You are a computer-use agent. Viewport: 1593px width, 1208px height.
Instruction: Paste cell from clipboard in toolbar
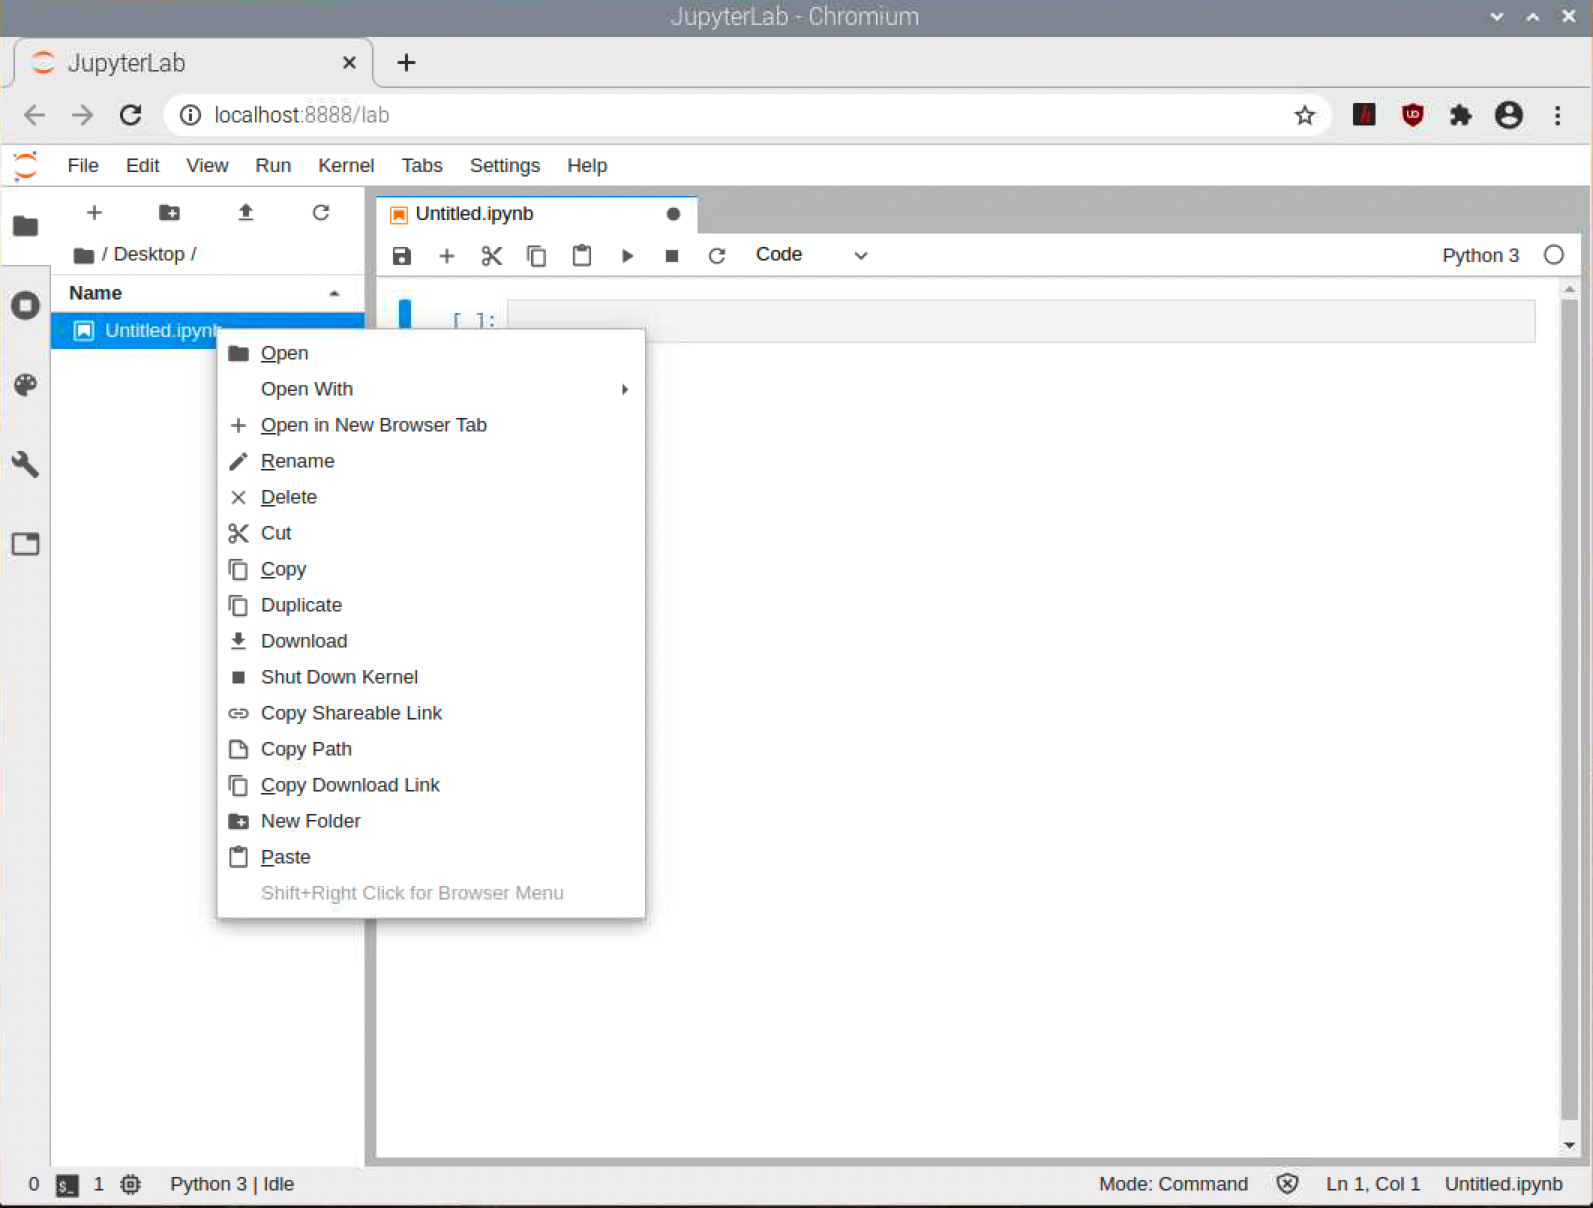(x=582, y=256)
